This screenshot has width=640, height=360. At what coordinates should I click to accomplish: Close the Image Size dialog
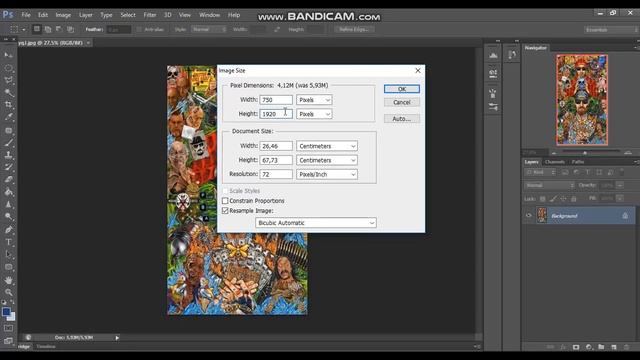click(418, 71)
